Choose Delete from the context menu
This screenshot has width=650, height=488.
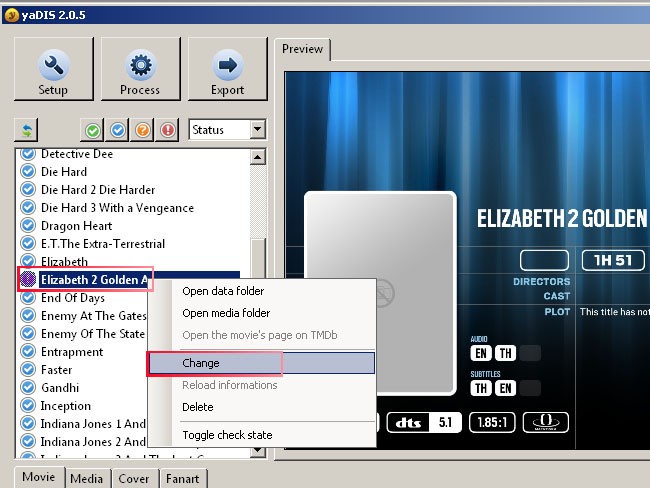coord(261,407)
